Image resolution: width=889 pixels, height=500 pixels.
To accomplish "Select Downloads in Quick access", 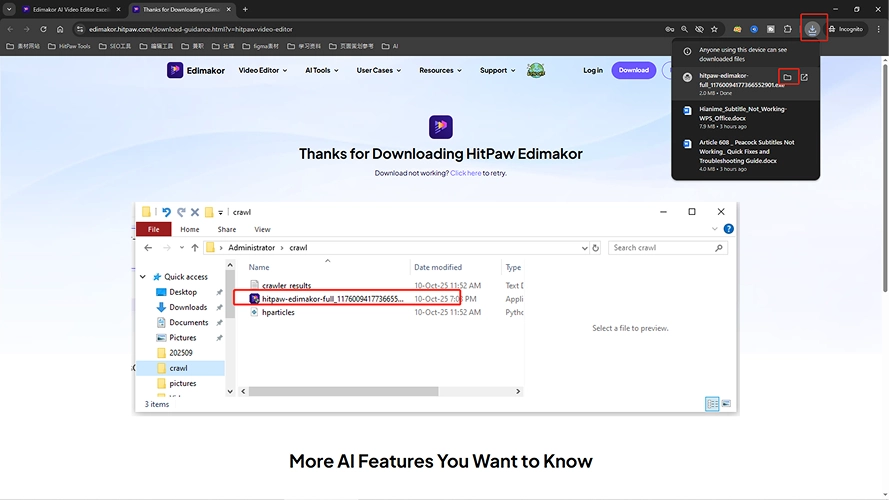I will click(188, 307).
